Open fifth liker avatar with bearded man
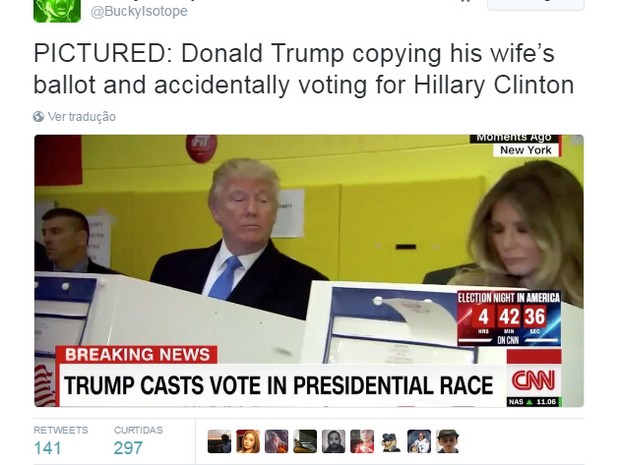The image size is (620, 465). pos(333,441)
